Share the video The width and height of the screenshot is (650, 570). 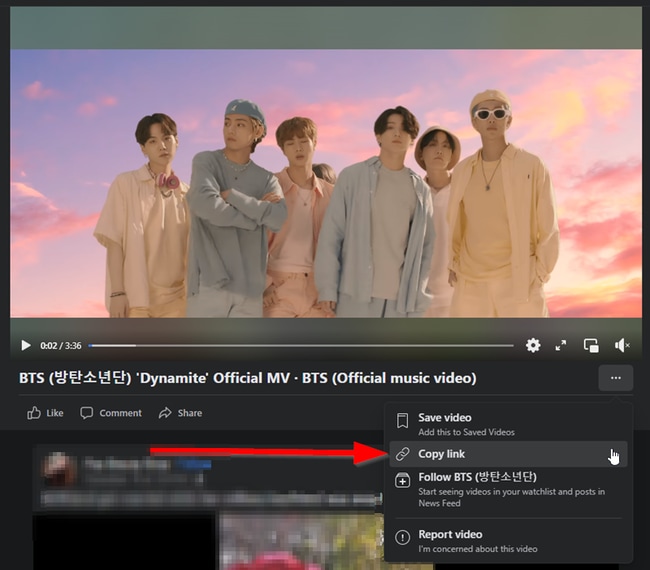pyautogui.click(x=180, y=413)
